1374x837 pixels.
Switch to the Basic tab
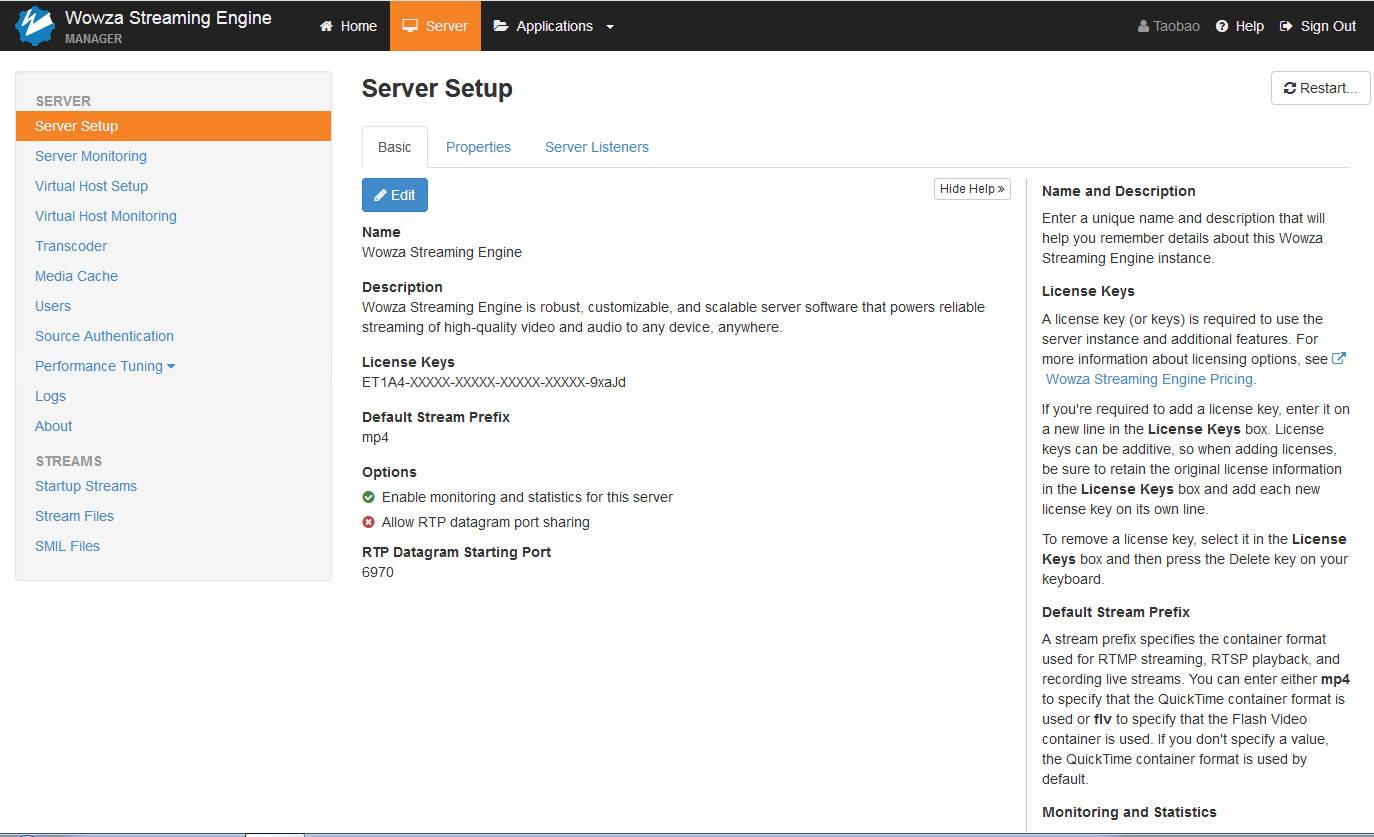click(394, 147)
